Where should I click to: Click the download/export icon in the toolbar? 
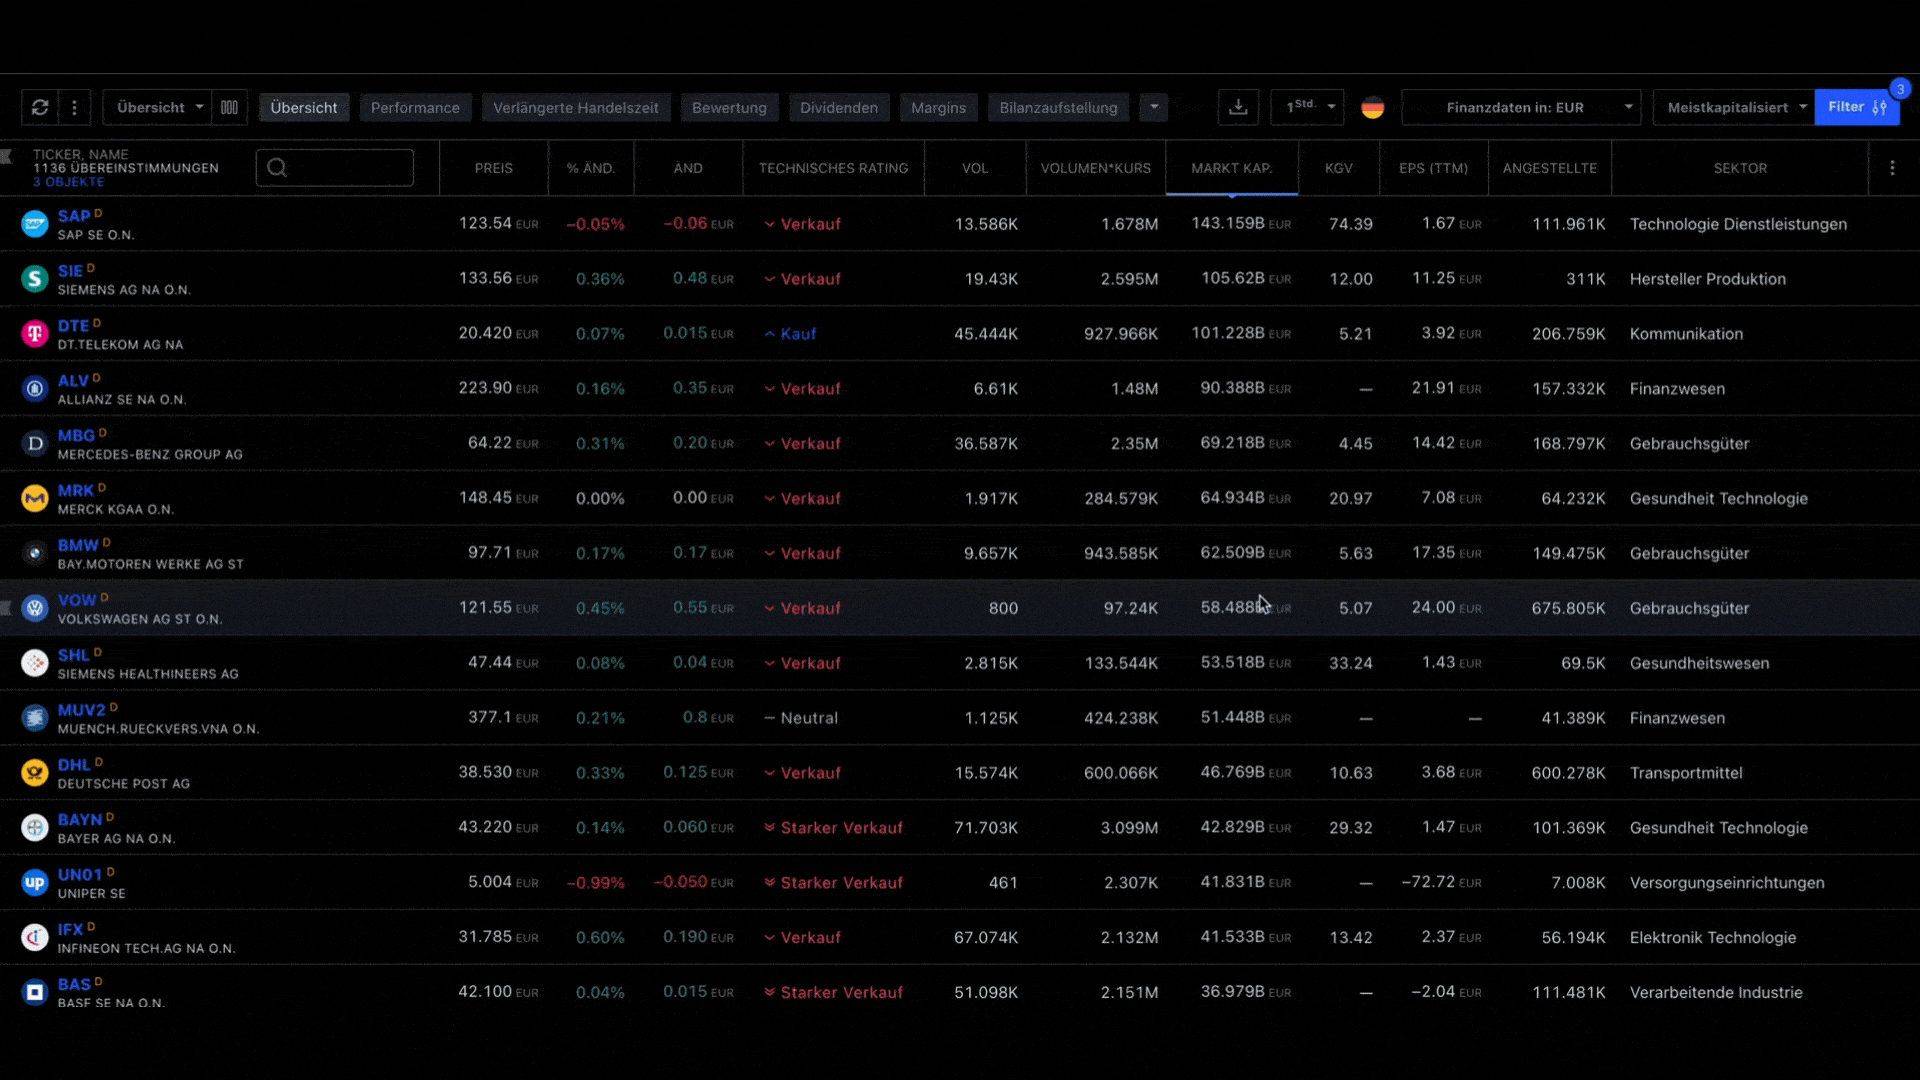(1237, 107)
